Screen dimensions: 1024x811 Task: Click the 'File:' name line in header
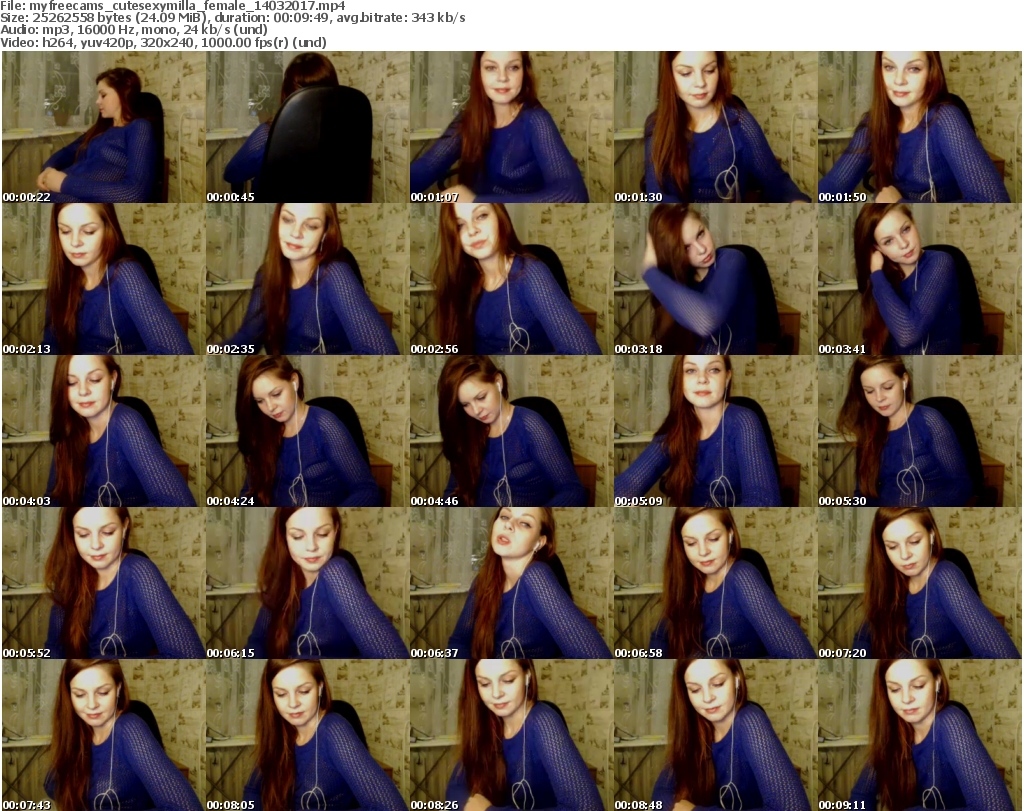coord(173,6)
